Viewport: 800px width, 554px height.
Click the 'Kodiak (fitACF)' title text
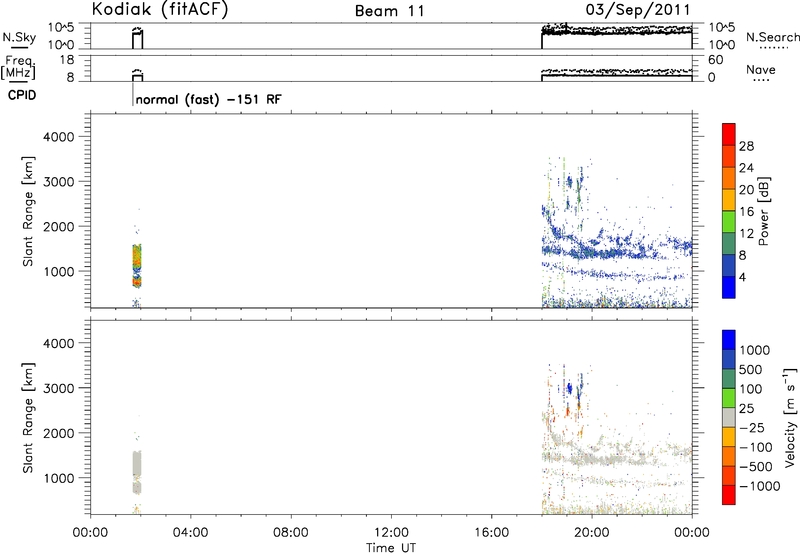tap(160, 10)
